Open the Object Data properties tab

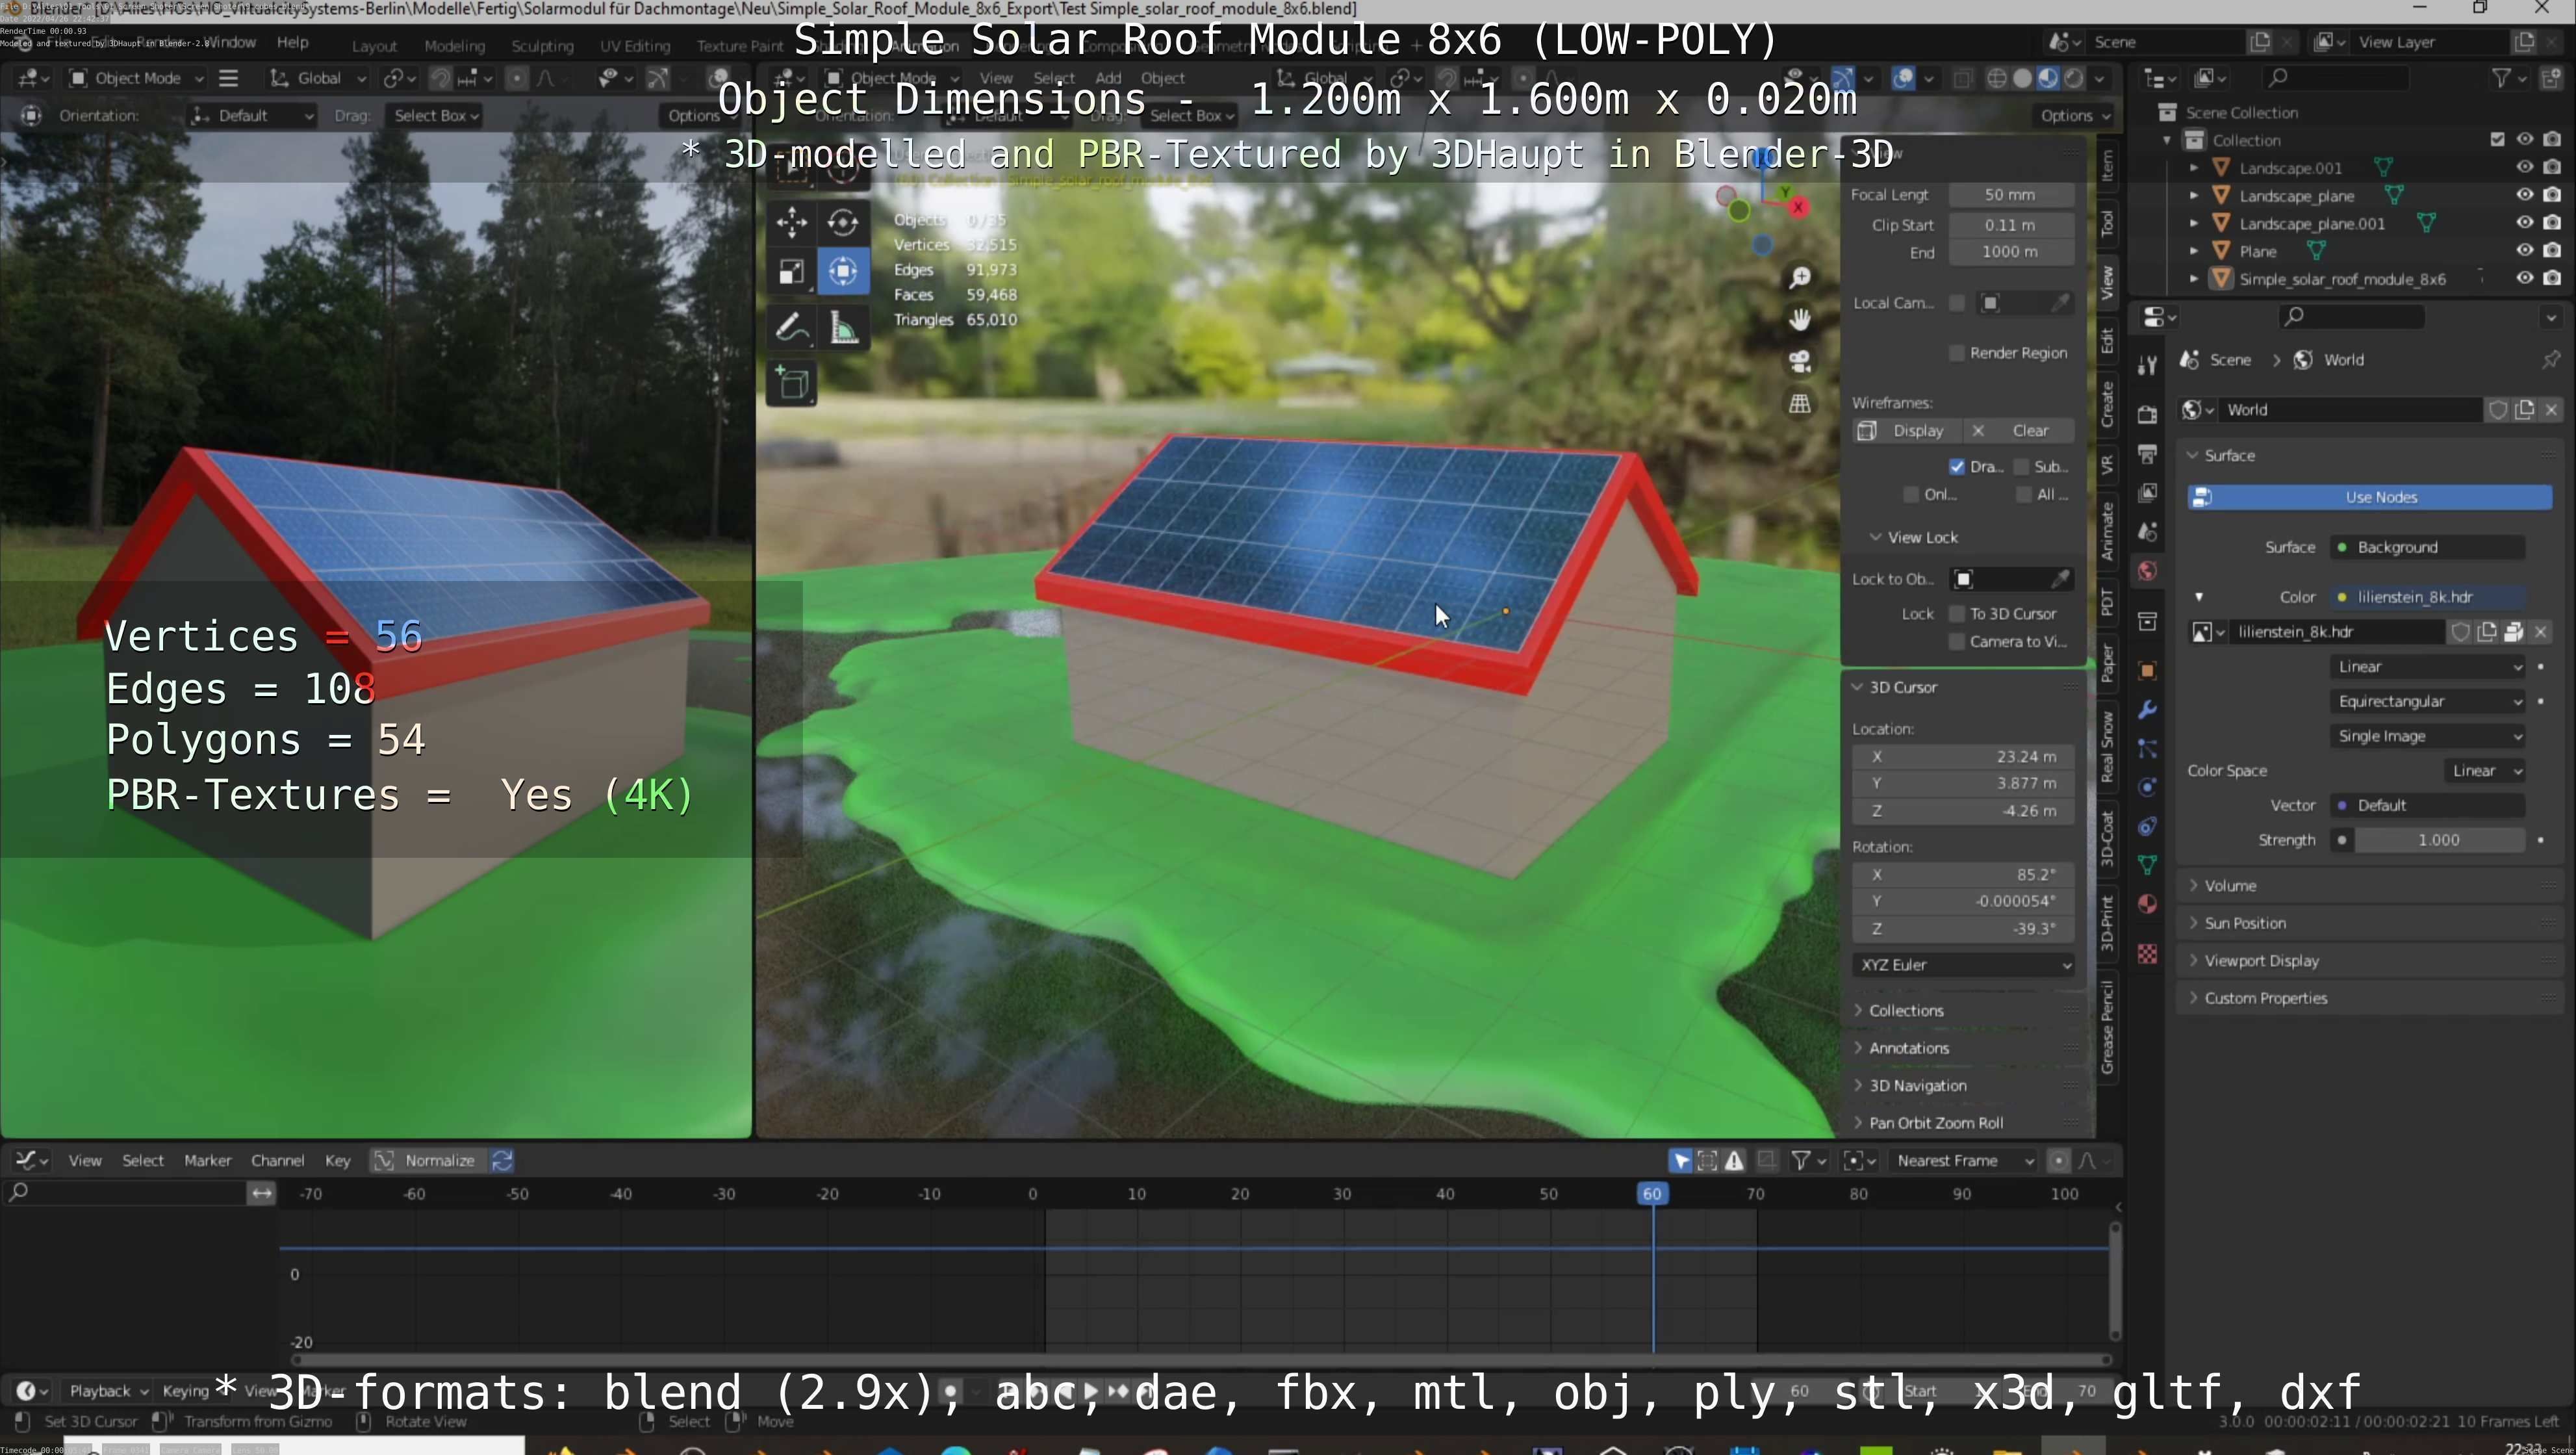click(2147, 864)
